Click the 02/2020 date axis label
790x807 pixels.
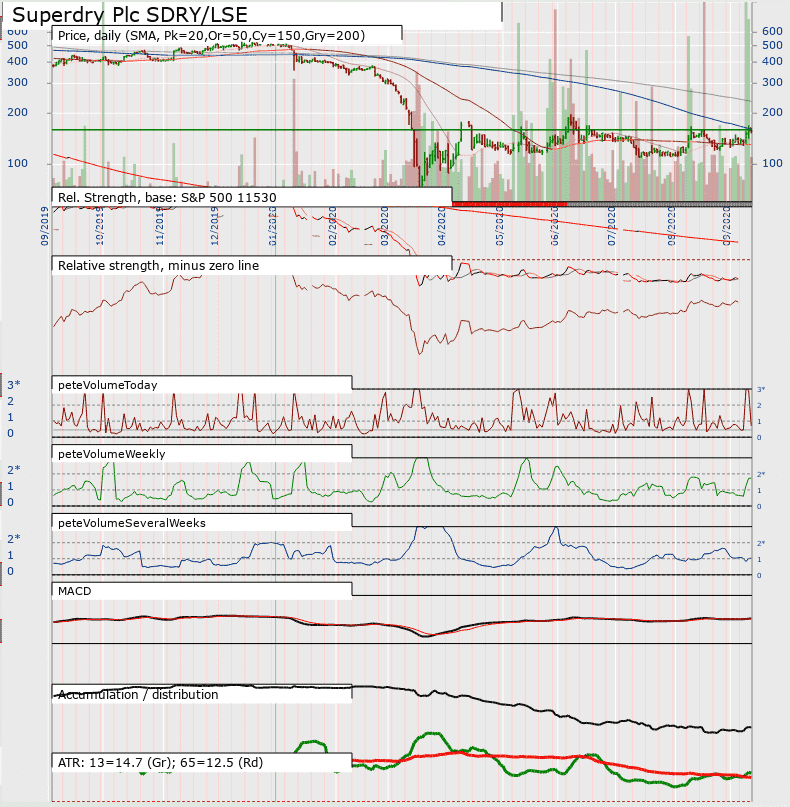coord(332,226)
